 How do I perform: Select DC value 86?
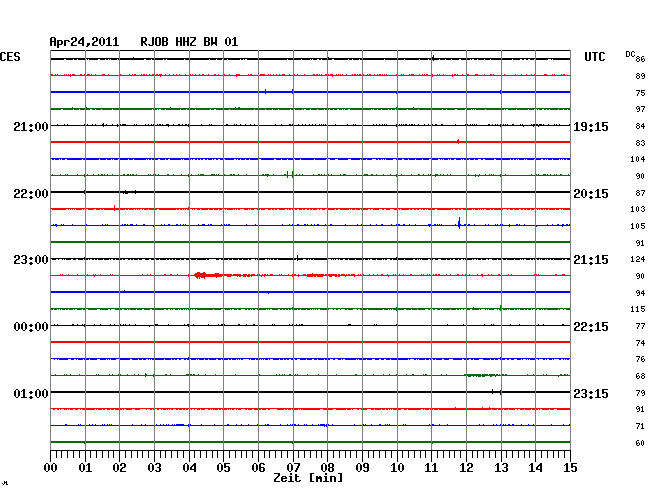(x=640, y=59)
